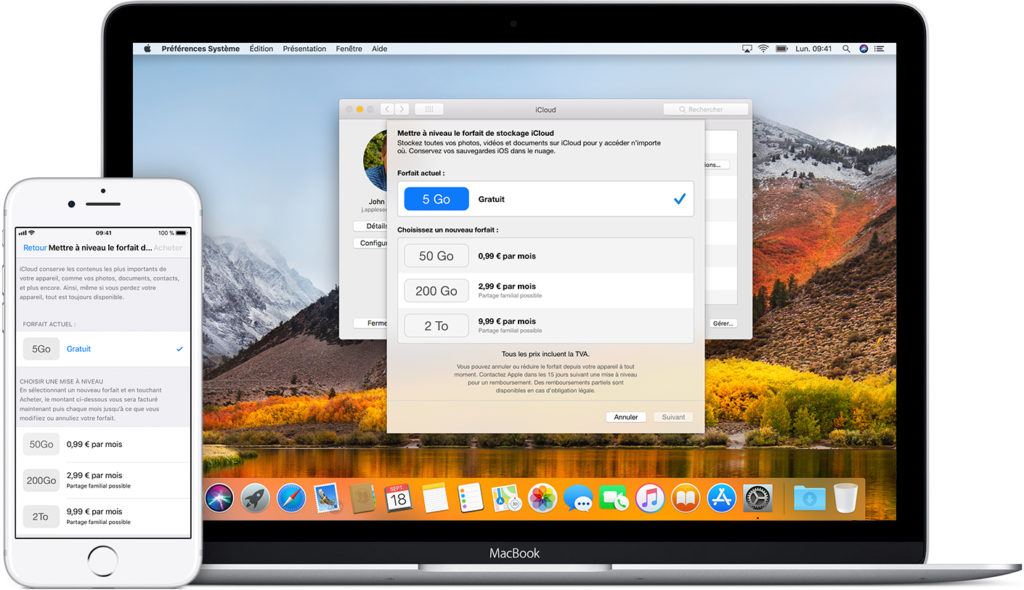Open Reminders app in Dock
The height and width of the screenshot is (590, 1024).
tap(470, 499)
